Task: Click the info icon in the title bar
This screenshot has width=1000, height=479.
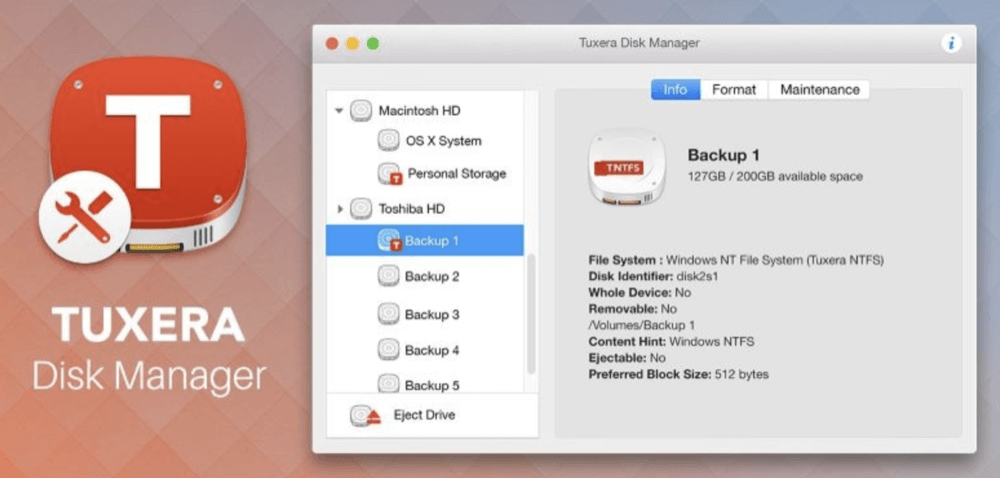Action: click(951, 43)
